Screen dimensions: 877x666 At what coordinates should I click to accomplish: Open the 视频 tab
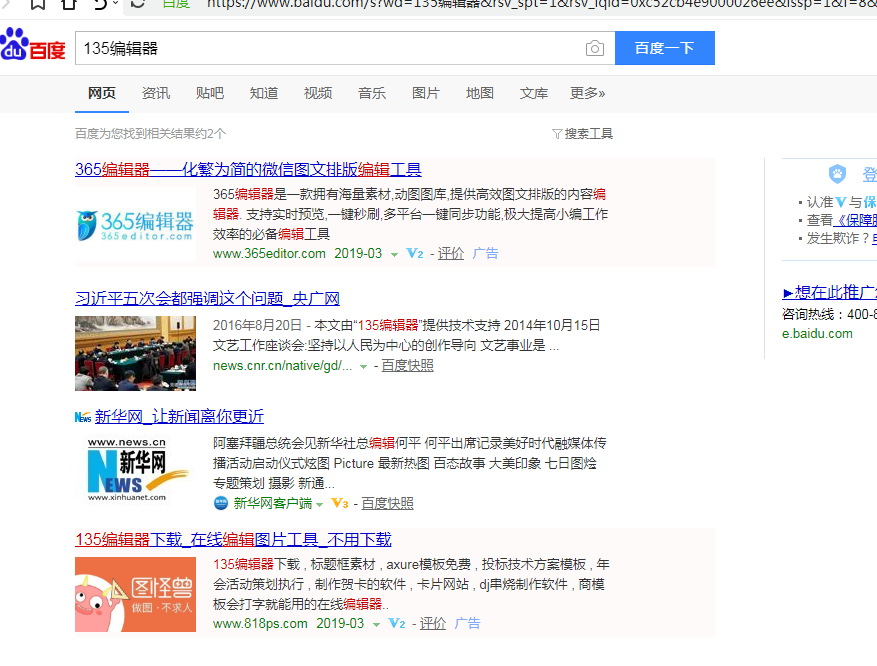tap(318, 93)
